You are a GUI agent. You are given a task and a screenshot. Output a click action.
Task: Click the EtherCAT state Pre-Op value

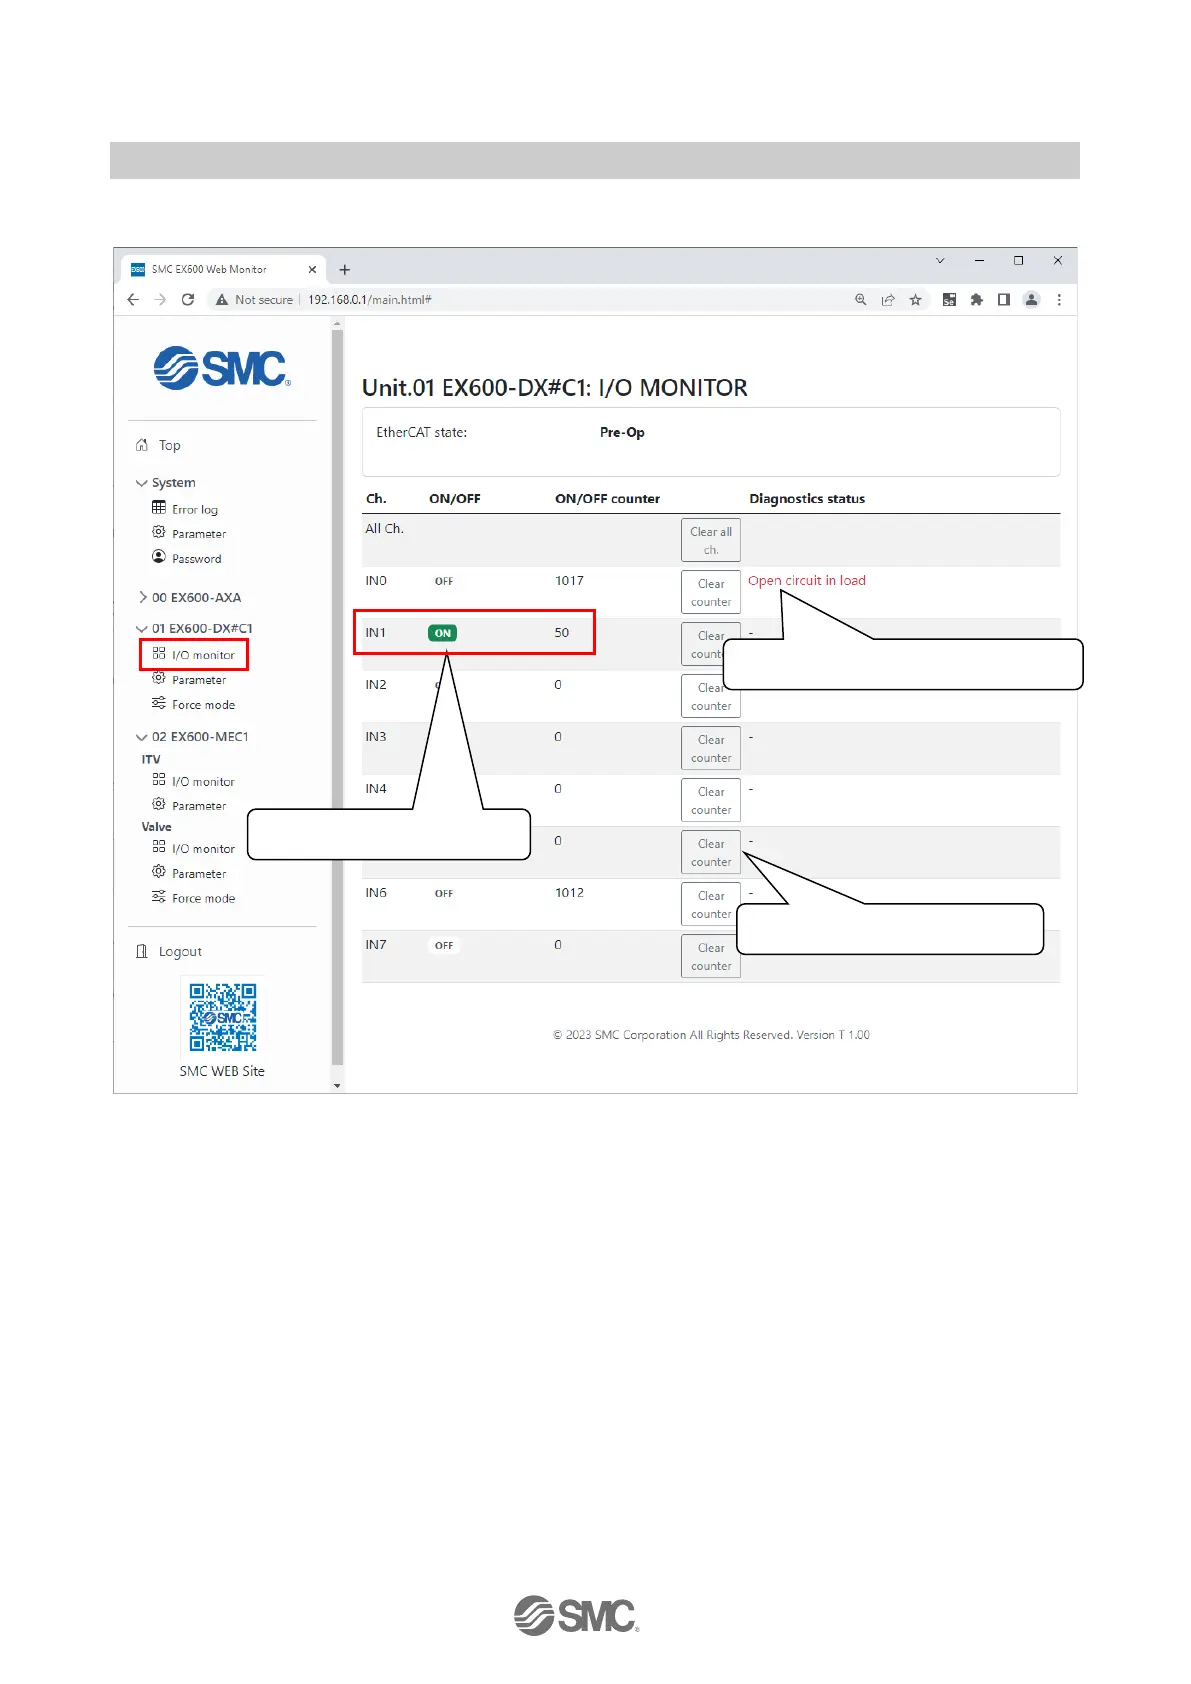pyautogui.click(x=622, y=433)
